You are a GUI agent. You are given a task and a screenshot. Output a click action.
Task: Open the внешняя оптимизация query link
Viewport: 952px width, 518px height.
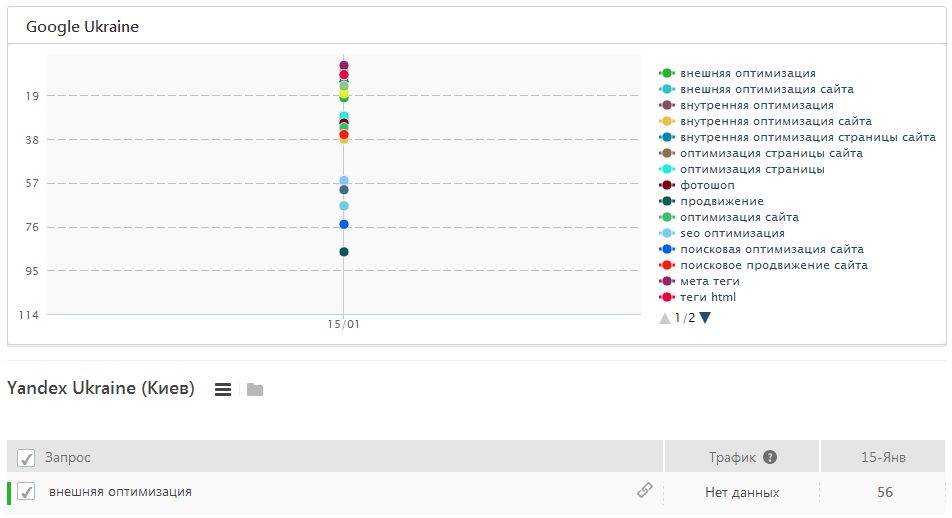coord(120,492)
